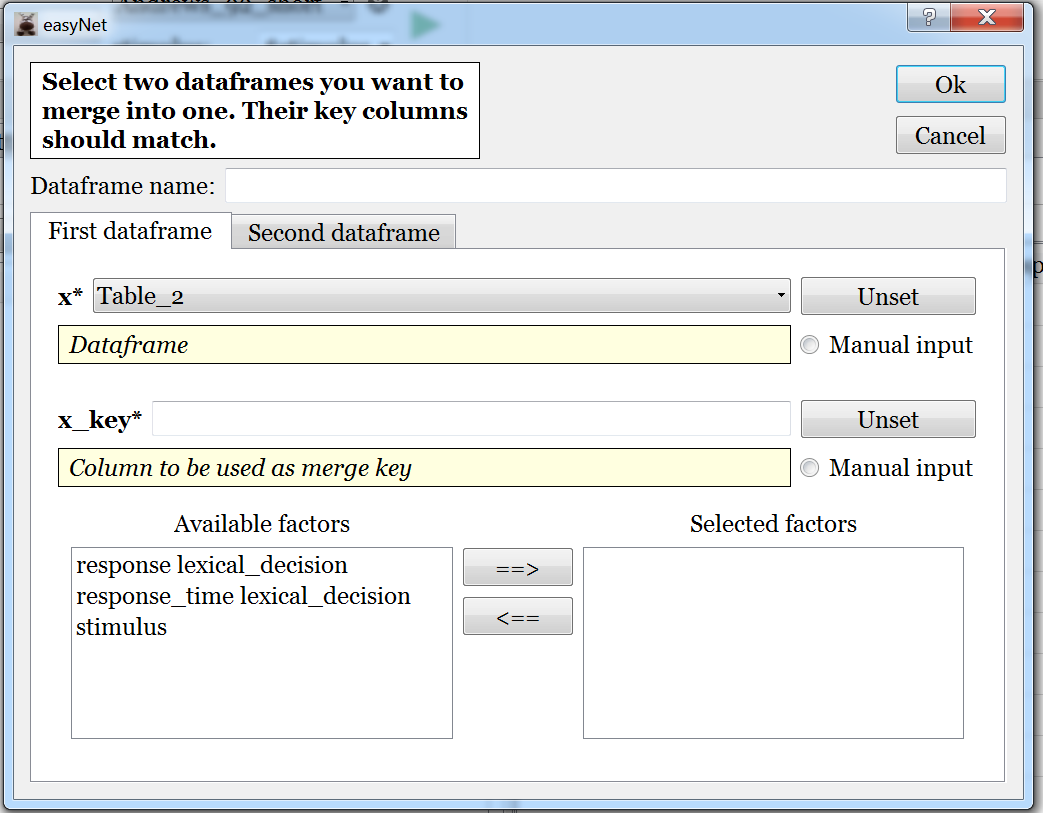The width and height of the screenshot is (1043, 813).
Task: Unset the x_key* merge key value
Action: (887, 420)
